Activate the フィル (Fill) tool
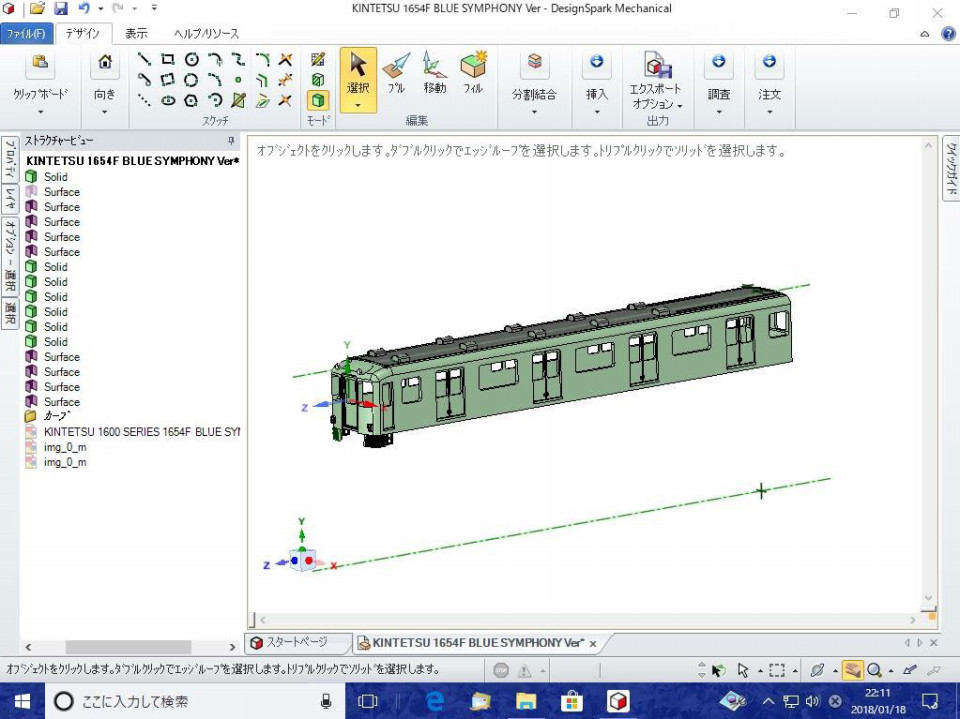This screenshot has width=960, height=719. (473, 73)
